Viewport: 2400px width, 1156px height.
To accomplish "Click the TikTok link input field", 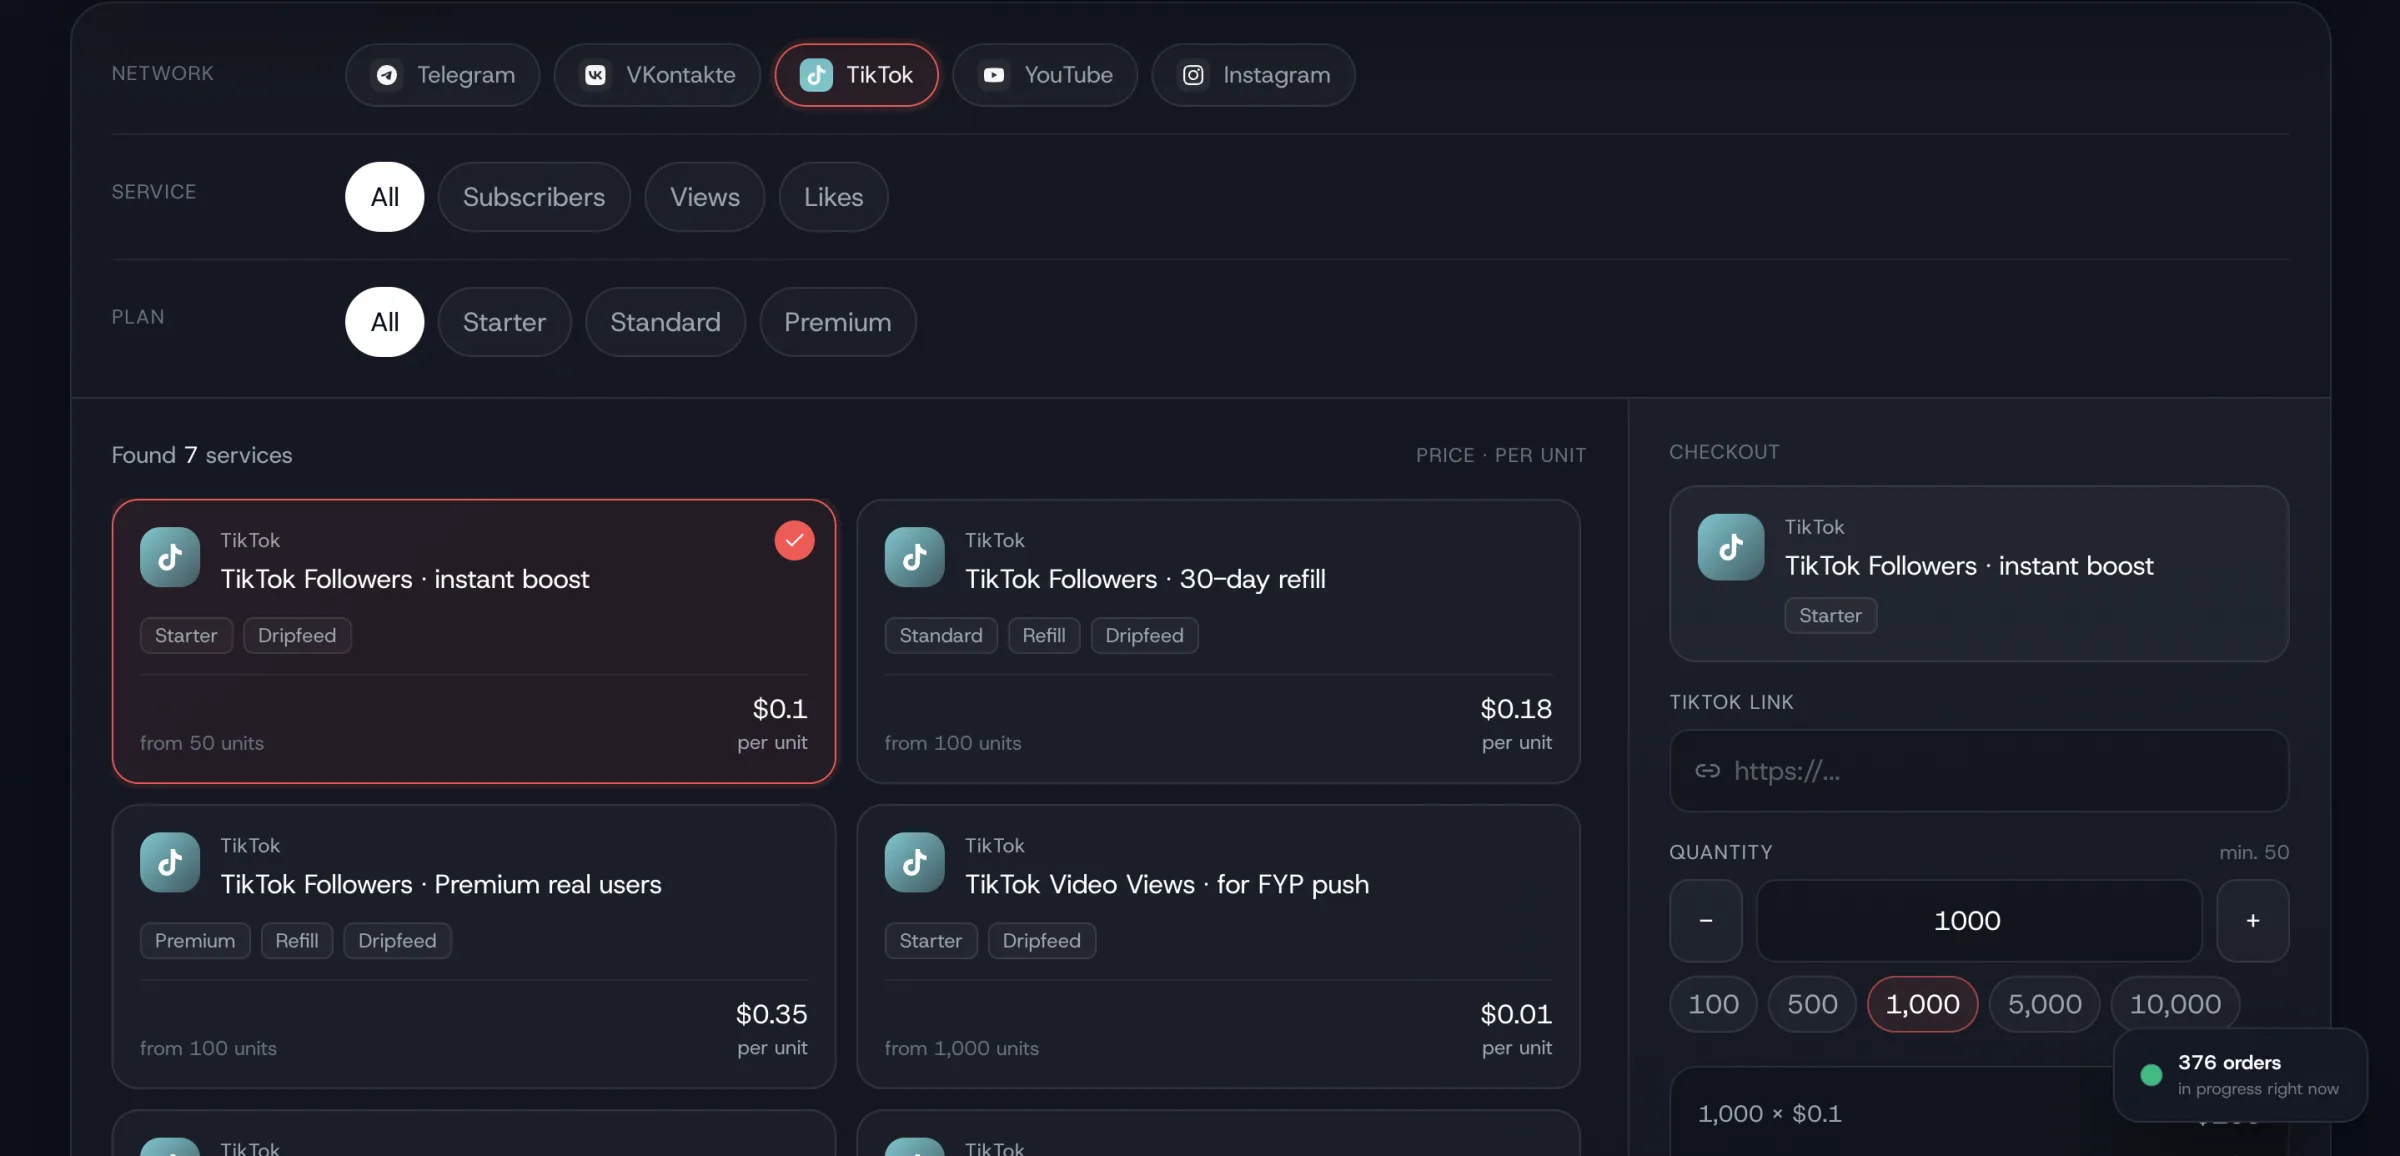I will pyautogui.click(x=1978, y=771).
